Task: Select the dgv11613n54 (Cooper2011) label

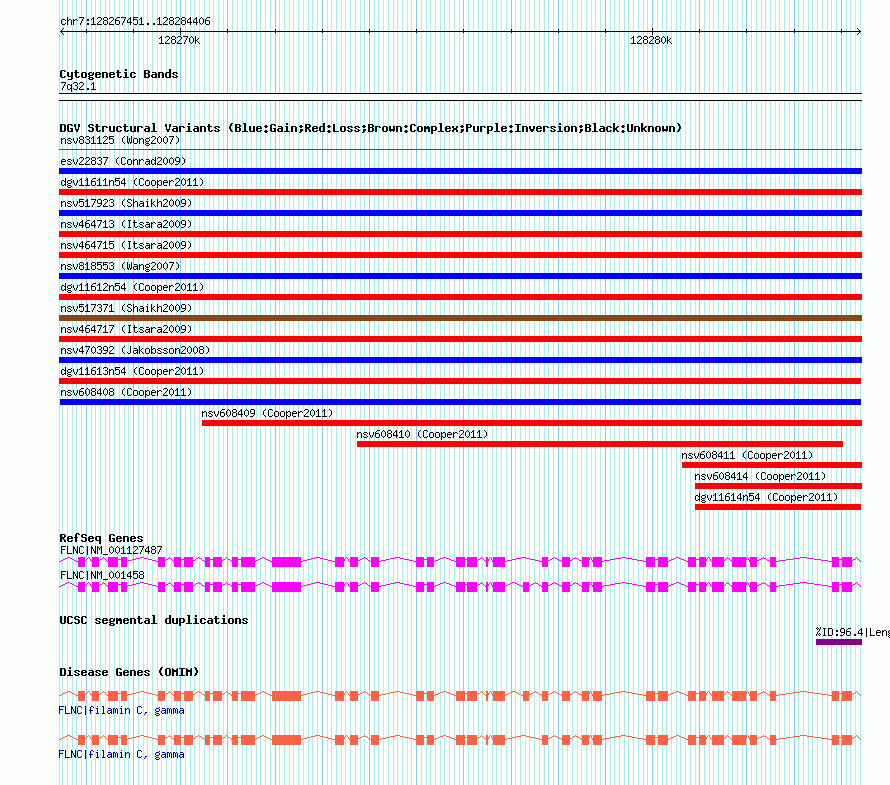Action: point(132,371)
